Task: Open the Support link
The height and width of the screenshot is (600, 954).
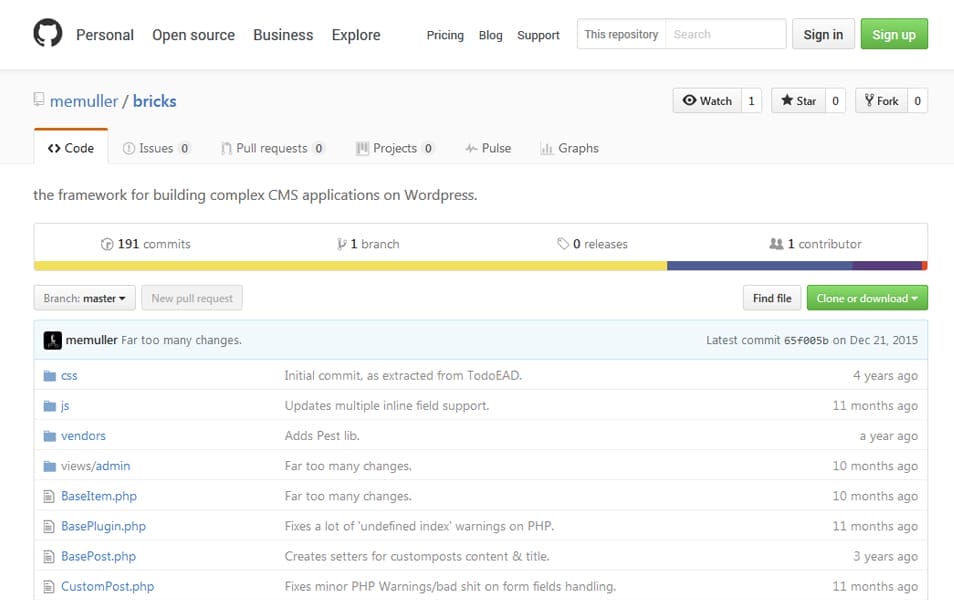Action: tap(538, 35)
